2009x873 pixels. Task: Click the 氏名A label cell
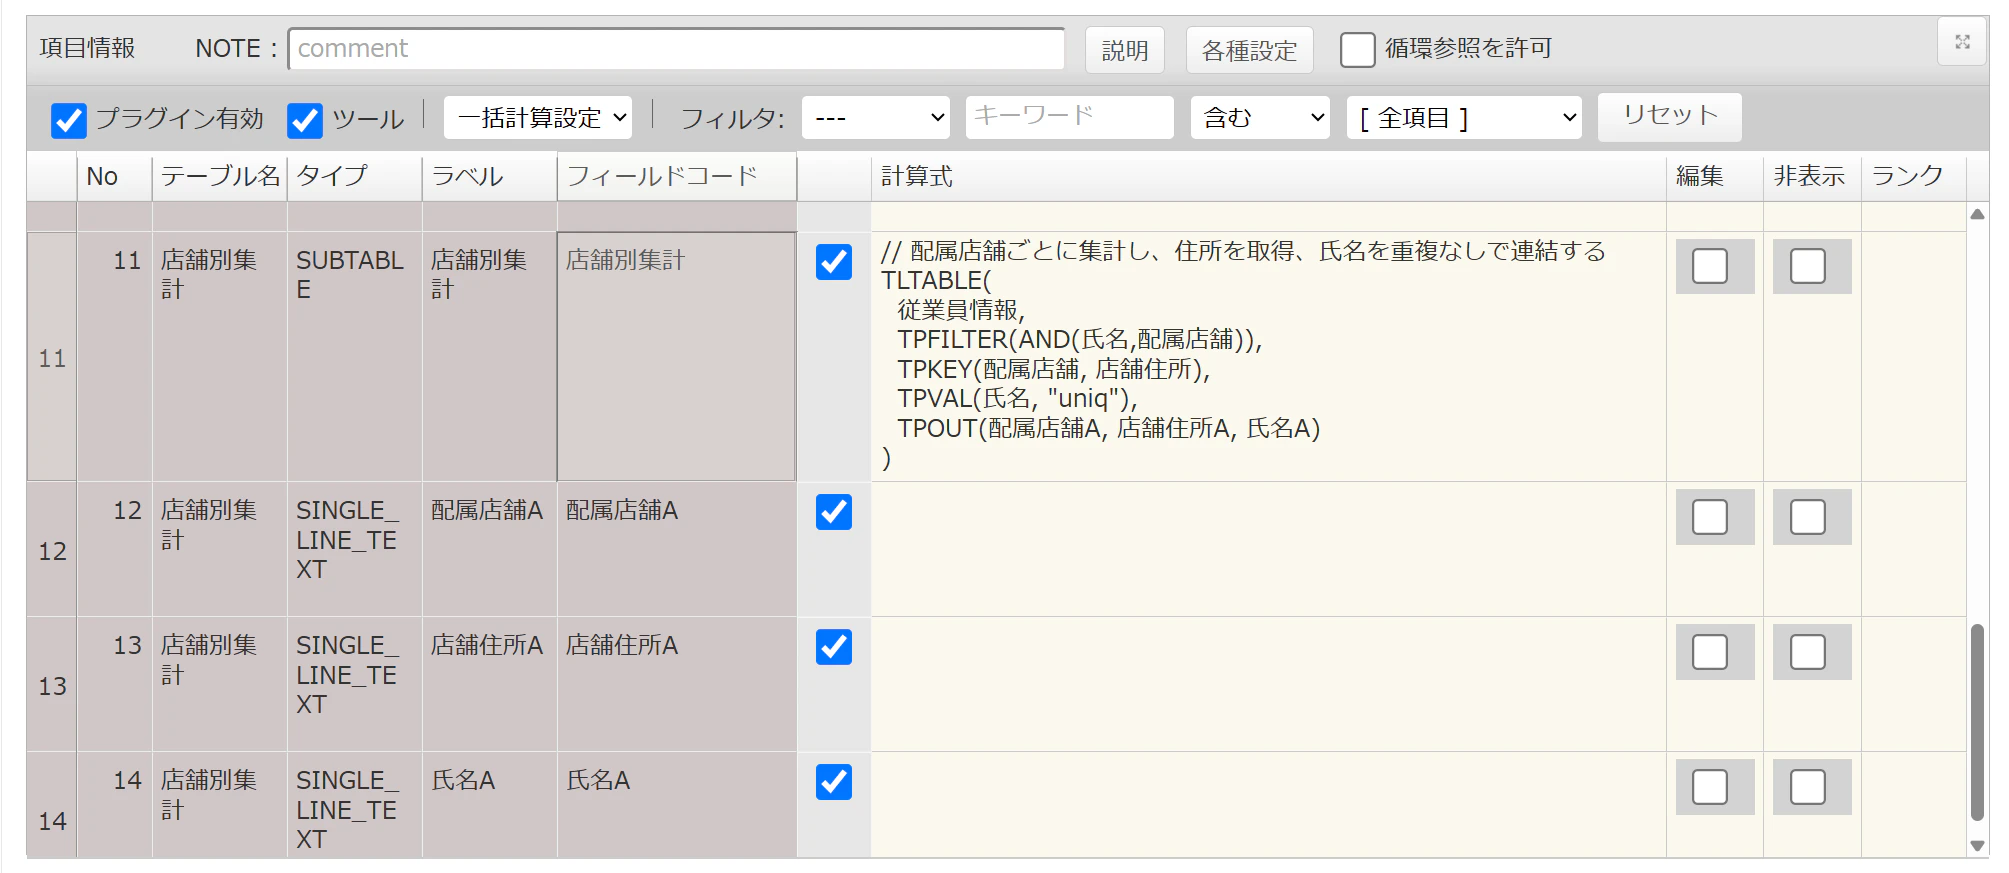(x=490, y=804)
